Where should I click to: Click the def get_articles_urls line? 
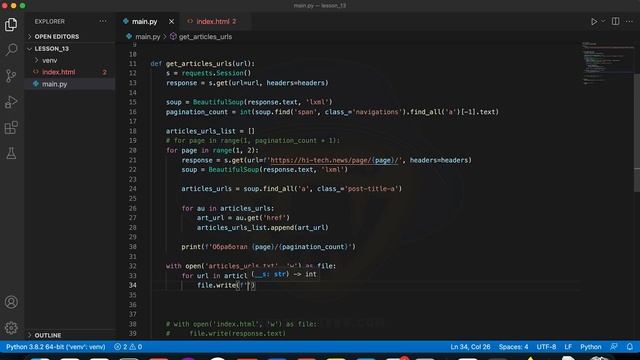pyautogui.click(x=202, y=64)
